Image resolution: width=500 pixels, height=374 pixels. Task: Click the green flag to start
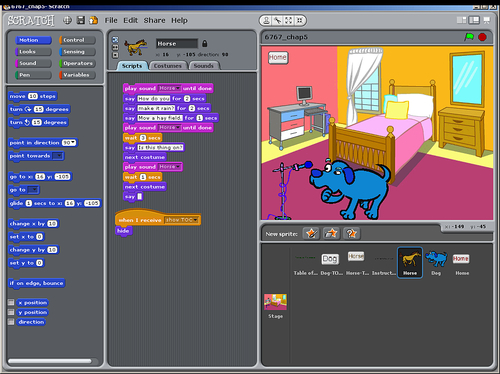point(469,37)
